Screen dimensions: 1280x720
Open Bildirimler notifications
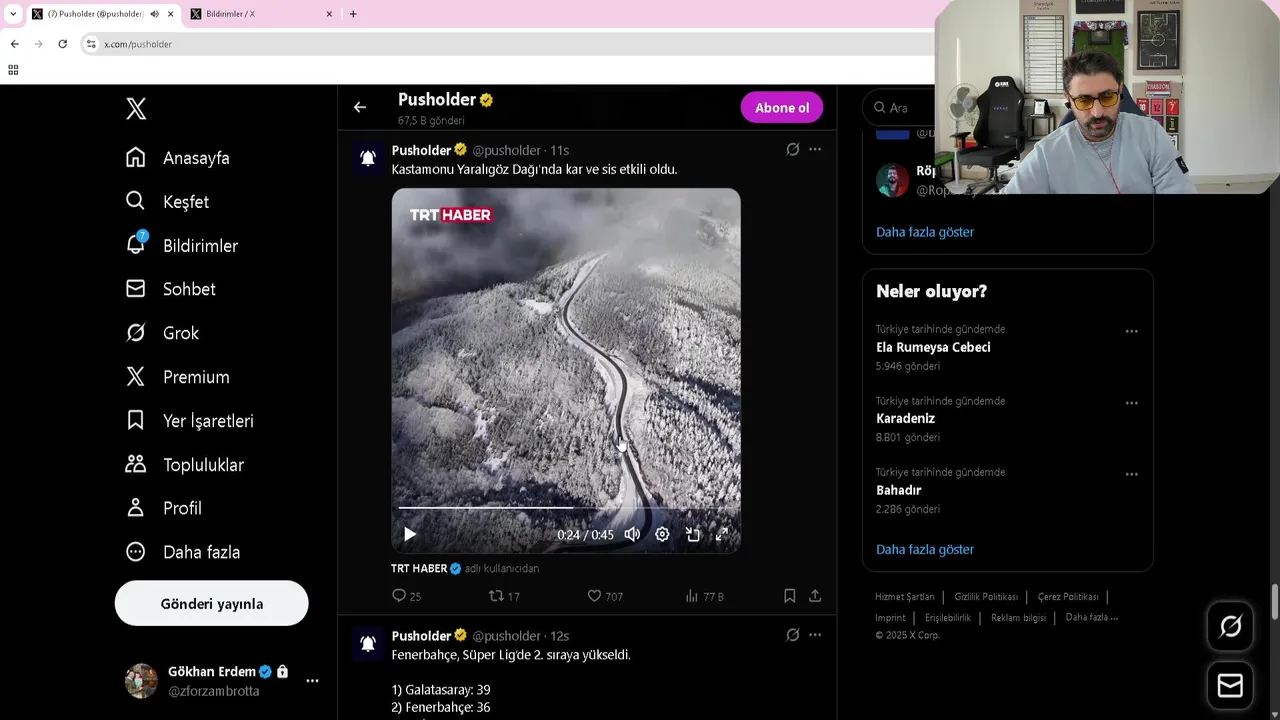pyautogui.click(x=182, y=246)
